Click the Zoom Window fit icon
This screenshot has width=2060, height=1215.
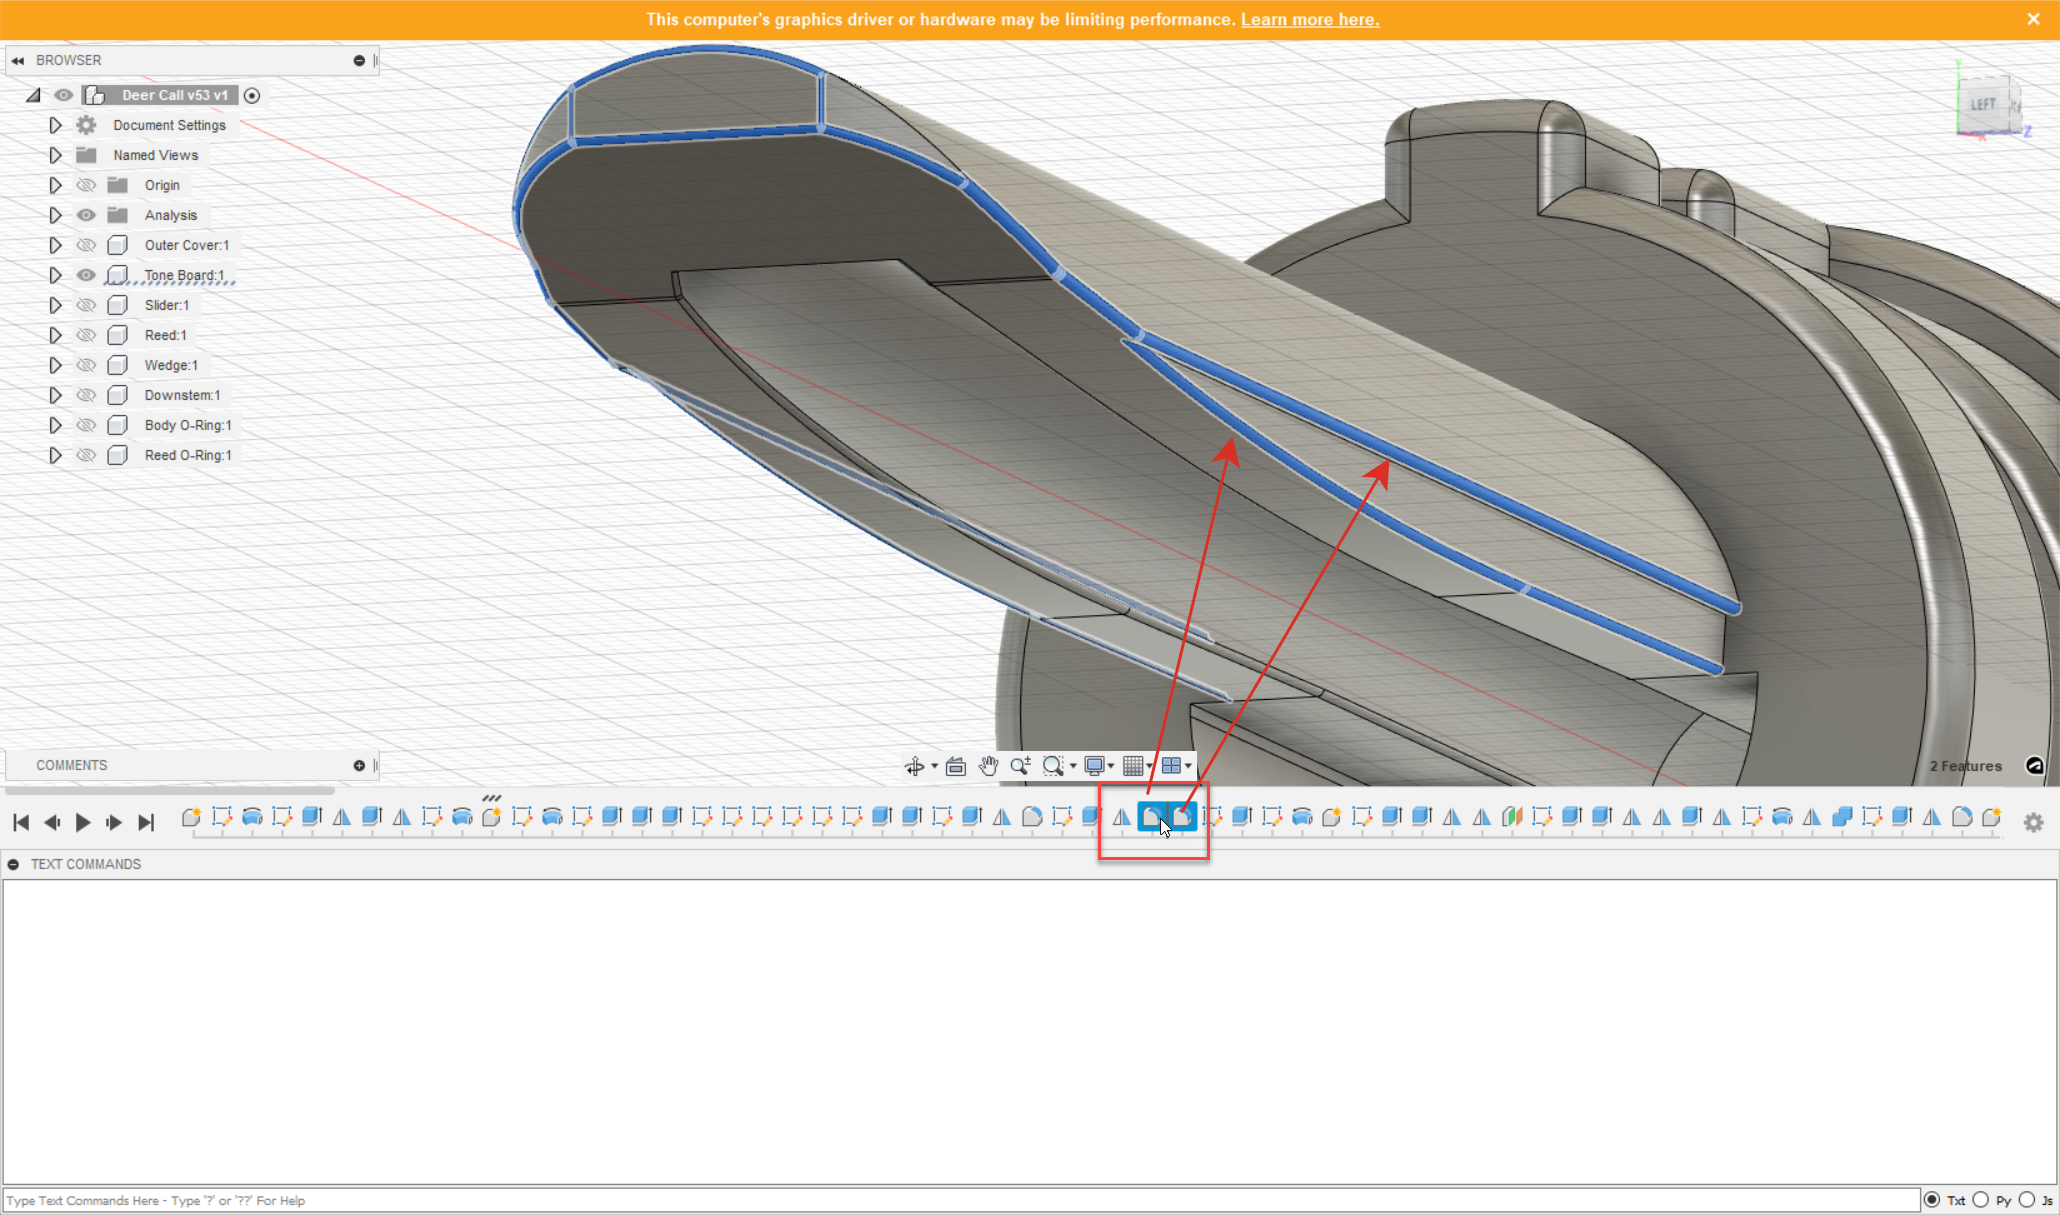pyautogui.click(x=1053, y=766)
